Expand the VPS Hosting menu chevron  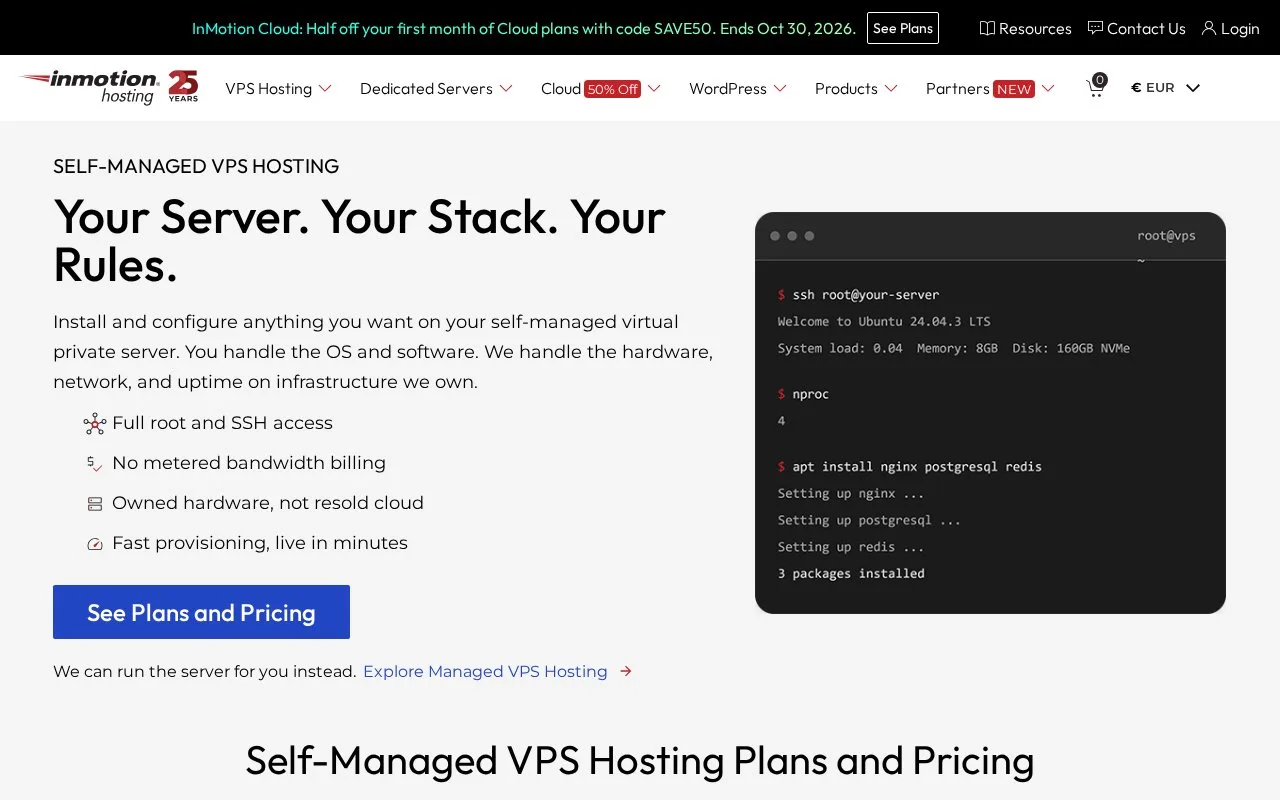[x=325, y=89]
